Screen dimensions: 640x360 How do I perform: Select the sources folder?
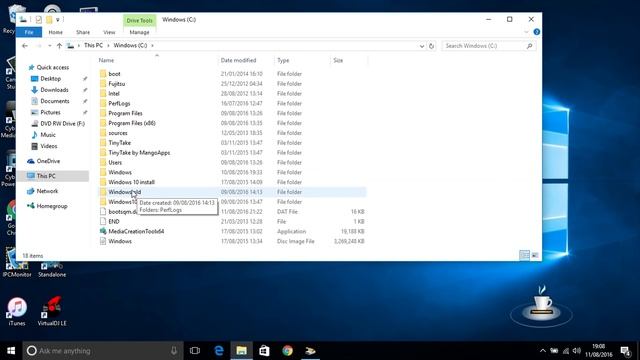coord(118,133)
